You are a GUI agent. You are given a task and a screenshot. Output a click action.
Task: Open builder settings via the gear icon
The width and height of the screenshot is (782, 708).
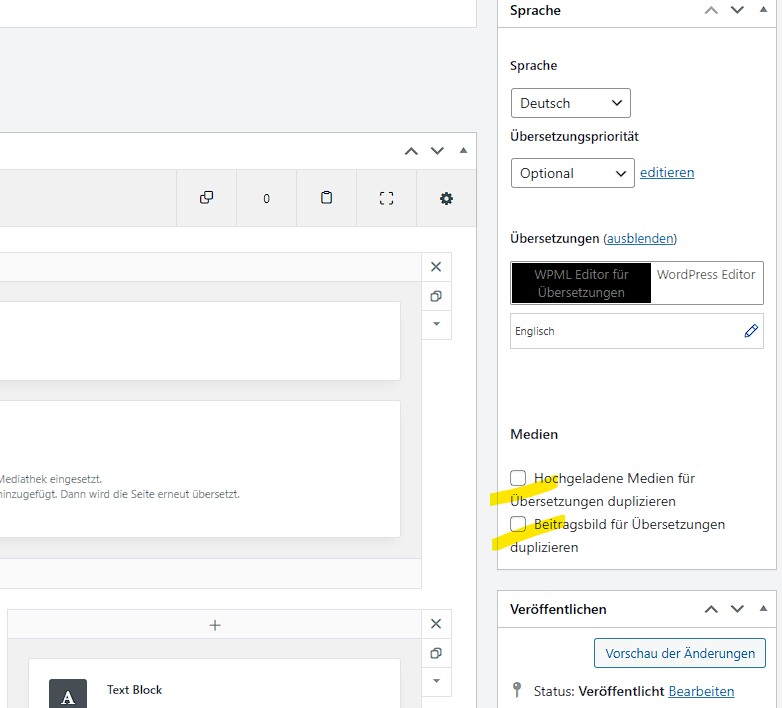[446, 198]
